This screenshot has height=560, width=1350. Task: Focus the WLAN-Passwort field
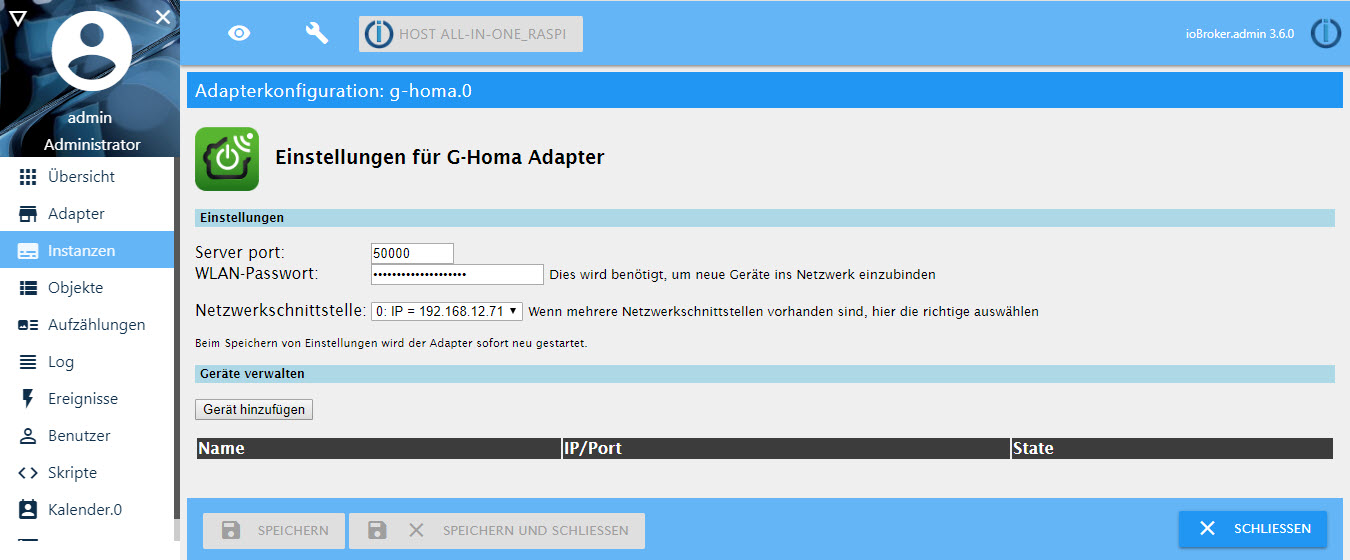tap(457, 274)
